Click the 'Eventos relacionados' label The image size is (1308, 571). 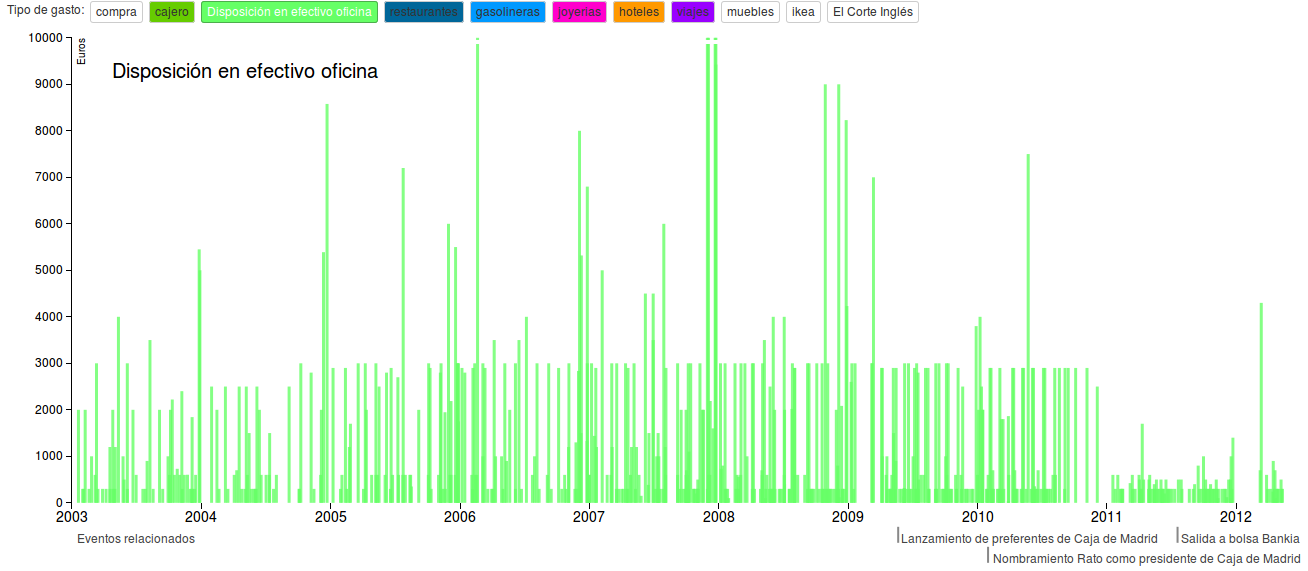click(x=136, y=539)
